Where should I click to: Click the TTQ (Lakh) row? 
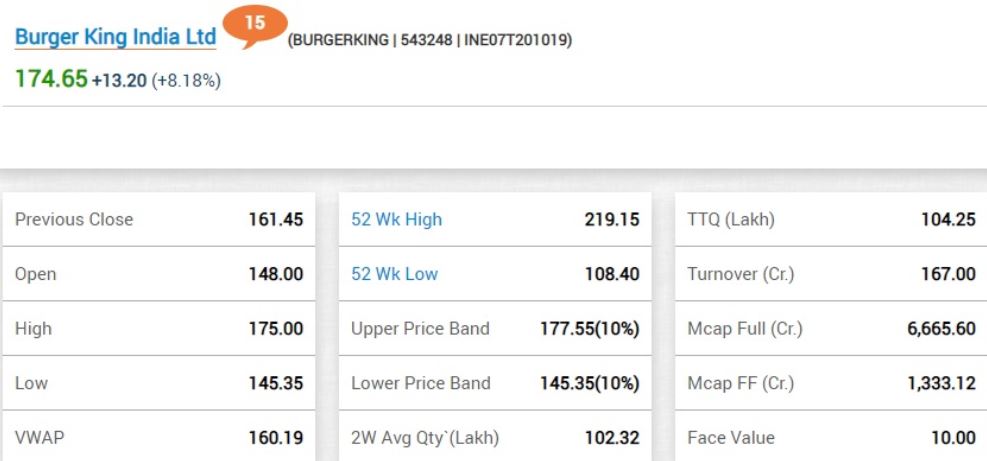click(x=831, y=219)
